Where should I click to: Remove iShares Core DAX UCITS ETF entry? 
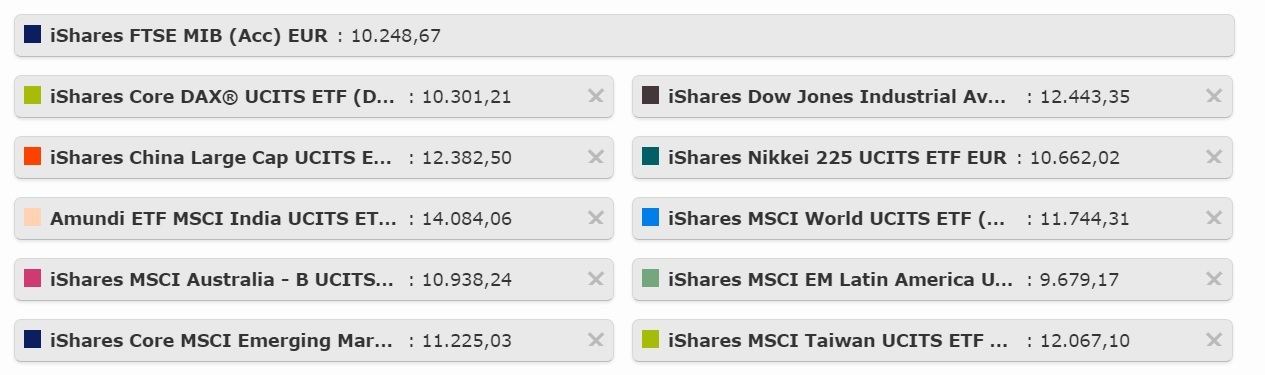tap(596, 96)
